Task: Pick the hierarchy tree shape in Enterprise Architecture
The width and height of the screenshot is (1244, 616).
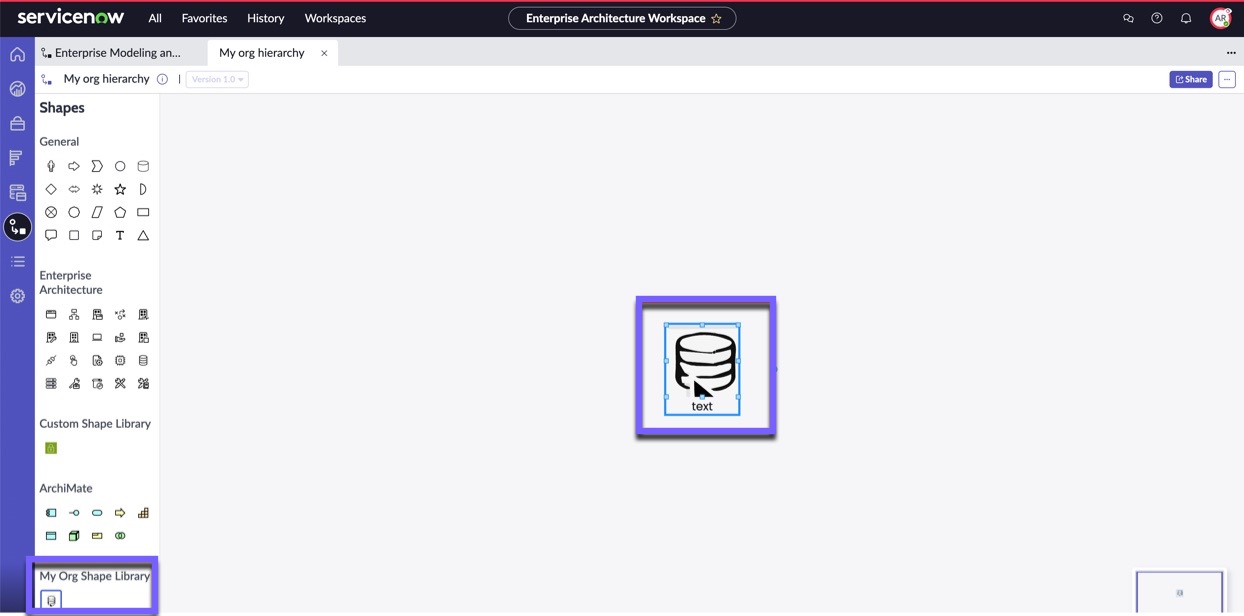Action: coord(74,314)
